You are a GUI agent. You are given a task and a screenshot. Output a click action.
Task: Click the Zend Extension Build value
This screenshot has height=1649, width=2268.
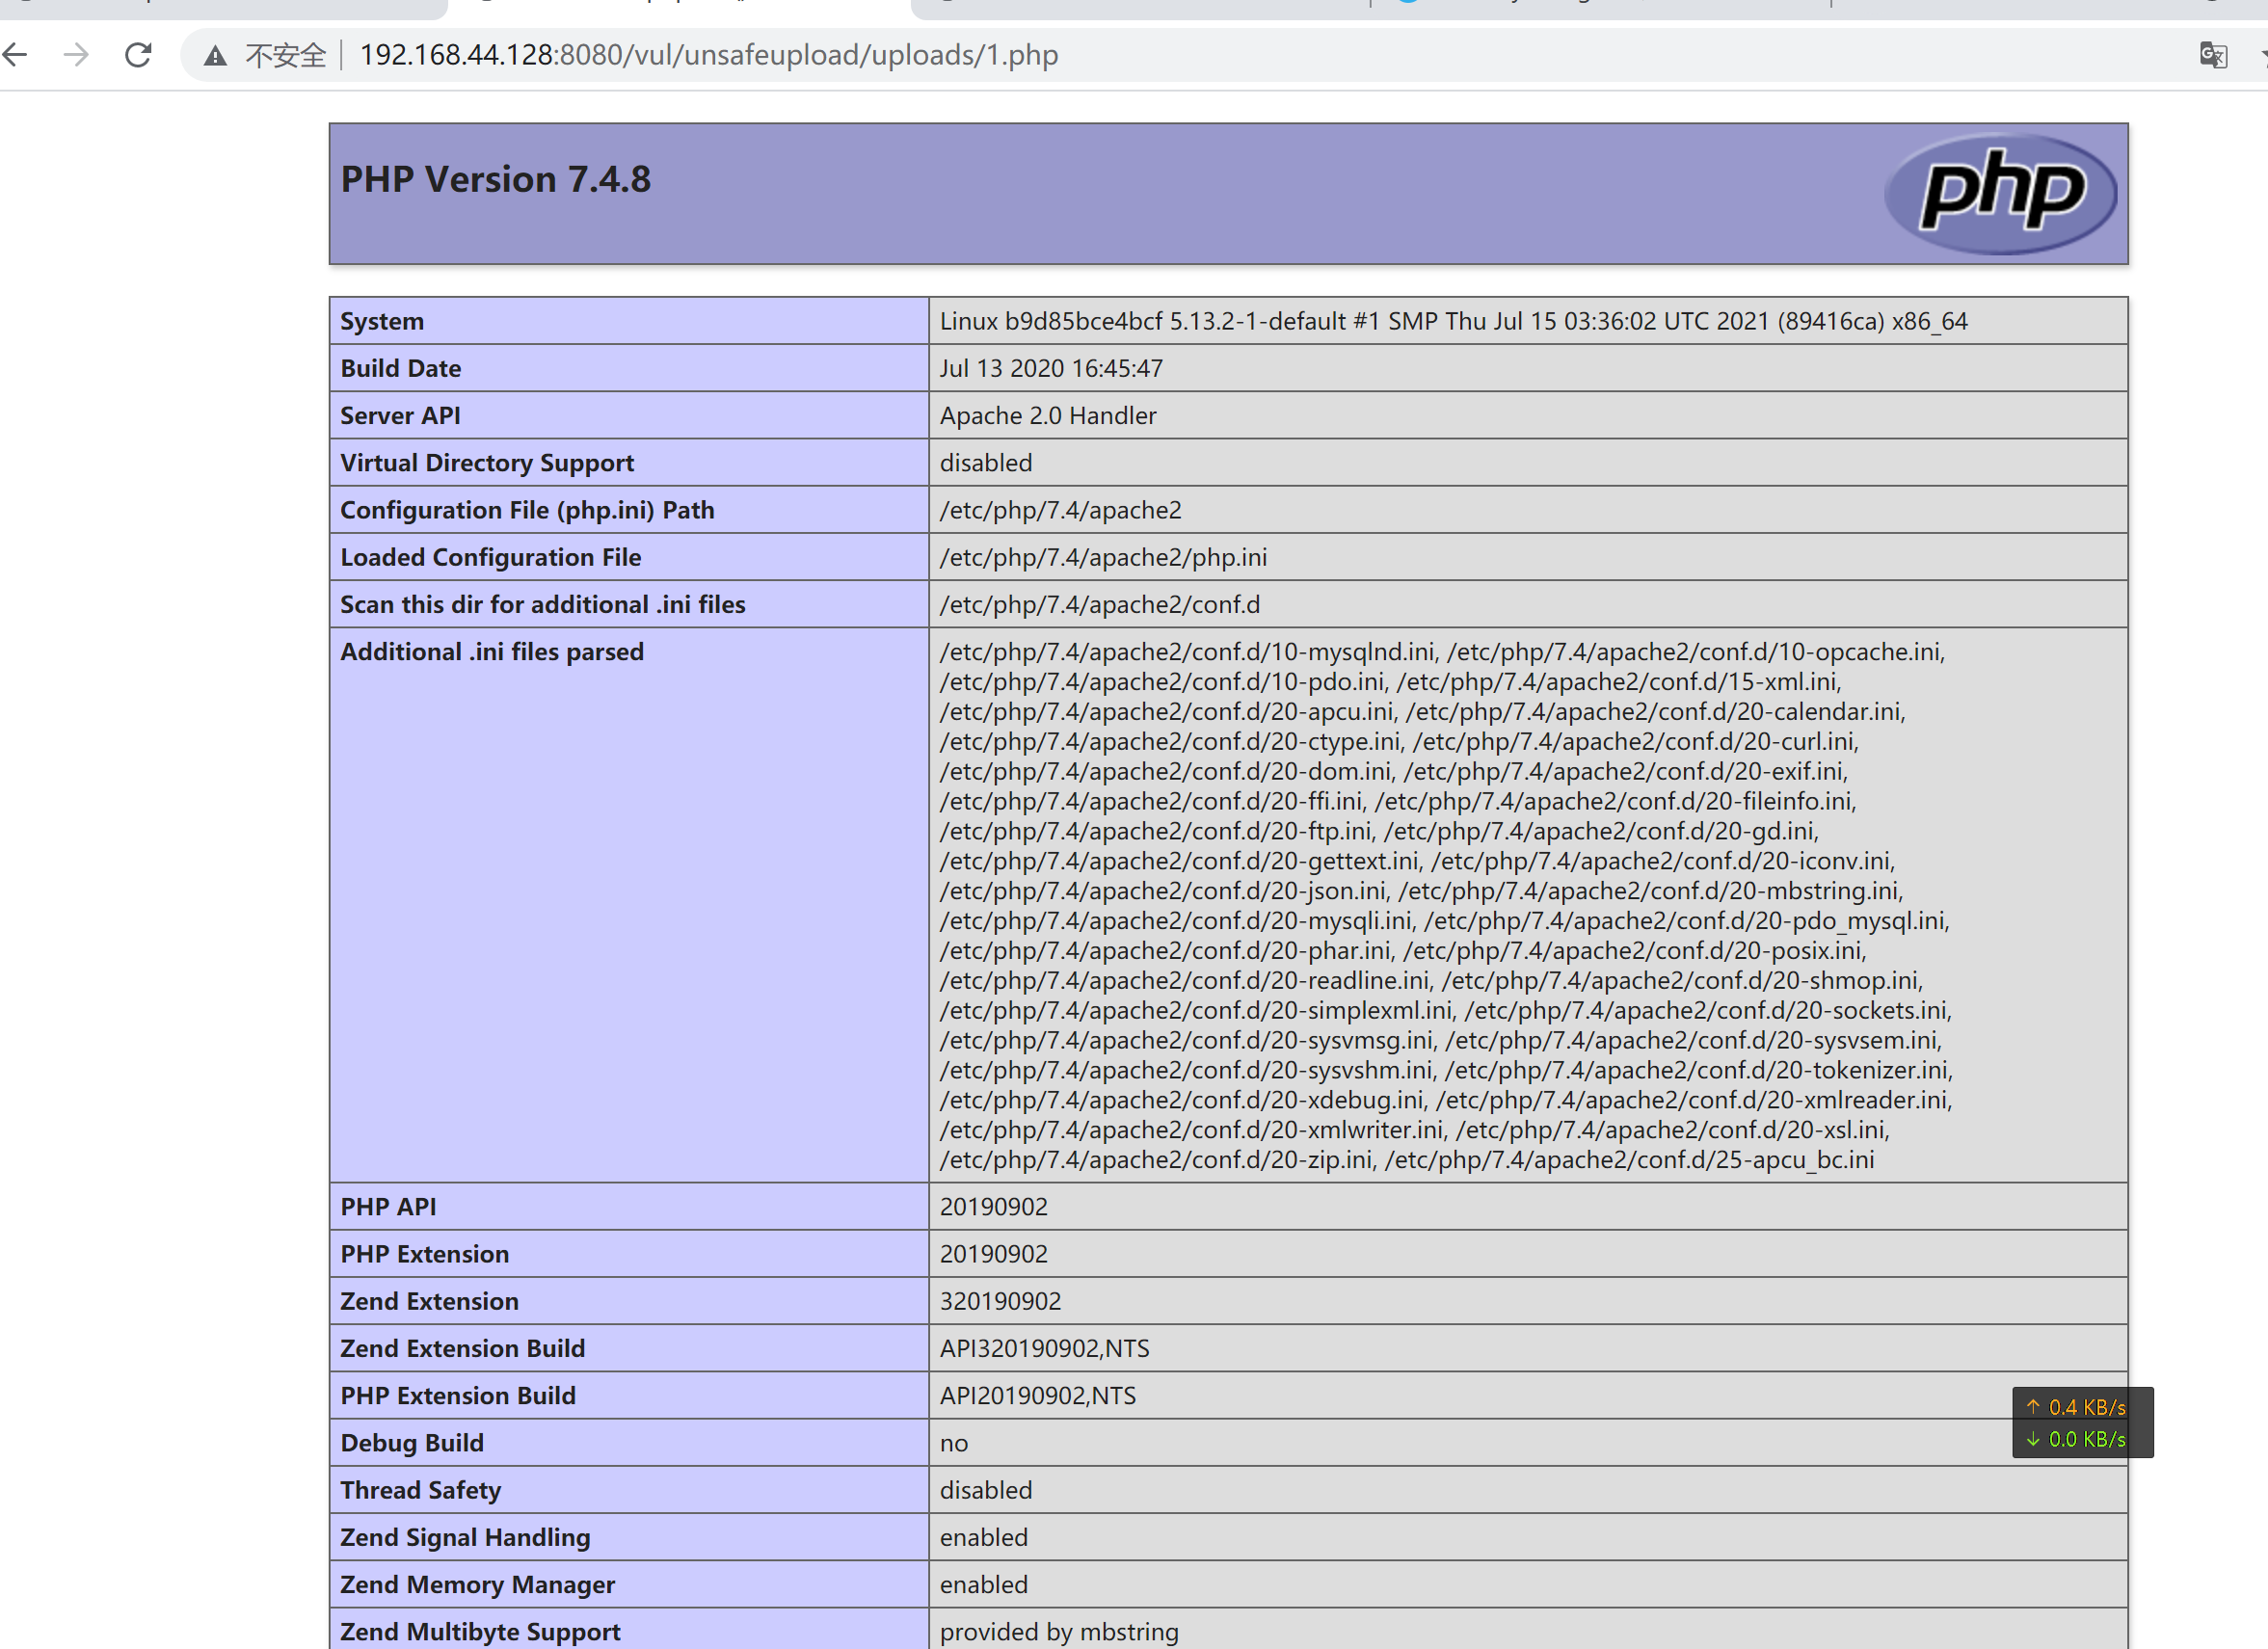[1044, 1348]
